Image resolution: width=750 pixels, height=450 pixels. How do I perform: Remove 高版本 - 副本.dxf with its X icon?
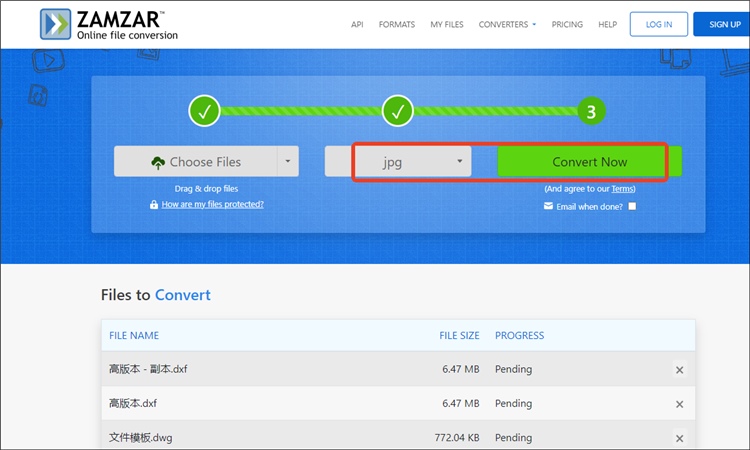click(679, 370)
